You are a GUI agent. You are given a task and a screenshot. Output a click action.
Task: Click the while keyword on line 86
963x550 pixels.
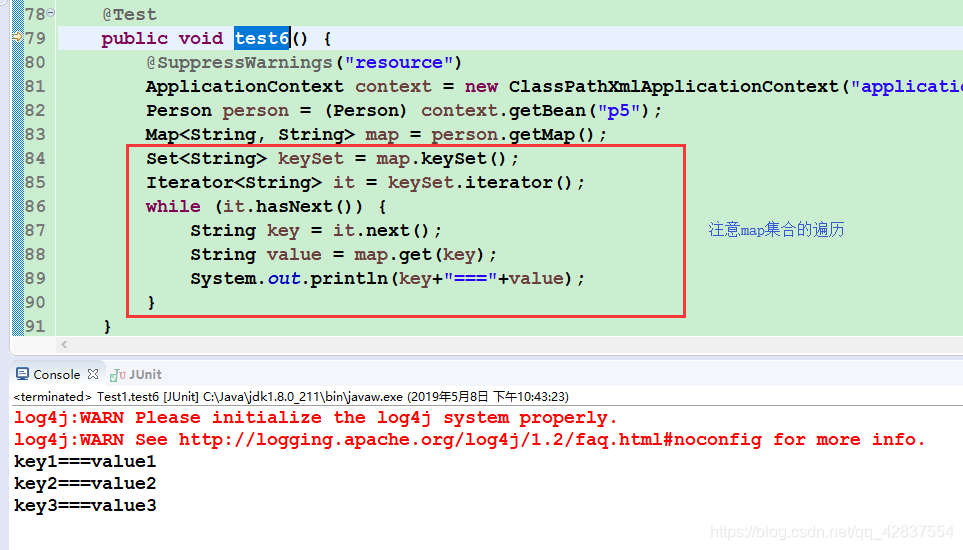[173, 207]
